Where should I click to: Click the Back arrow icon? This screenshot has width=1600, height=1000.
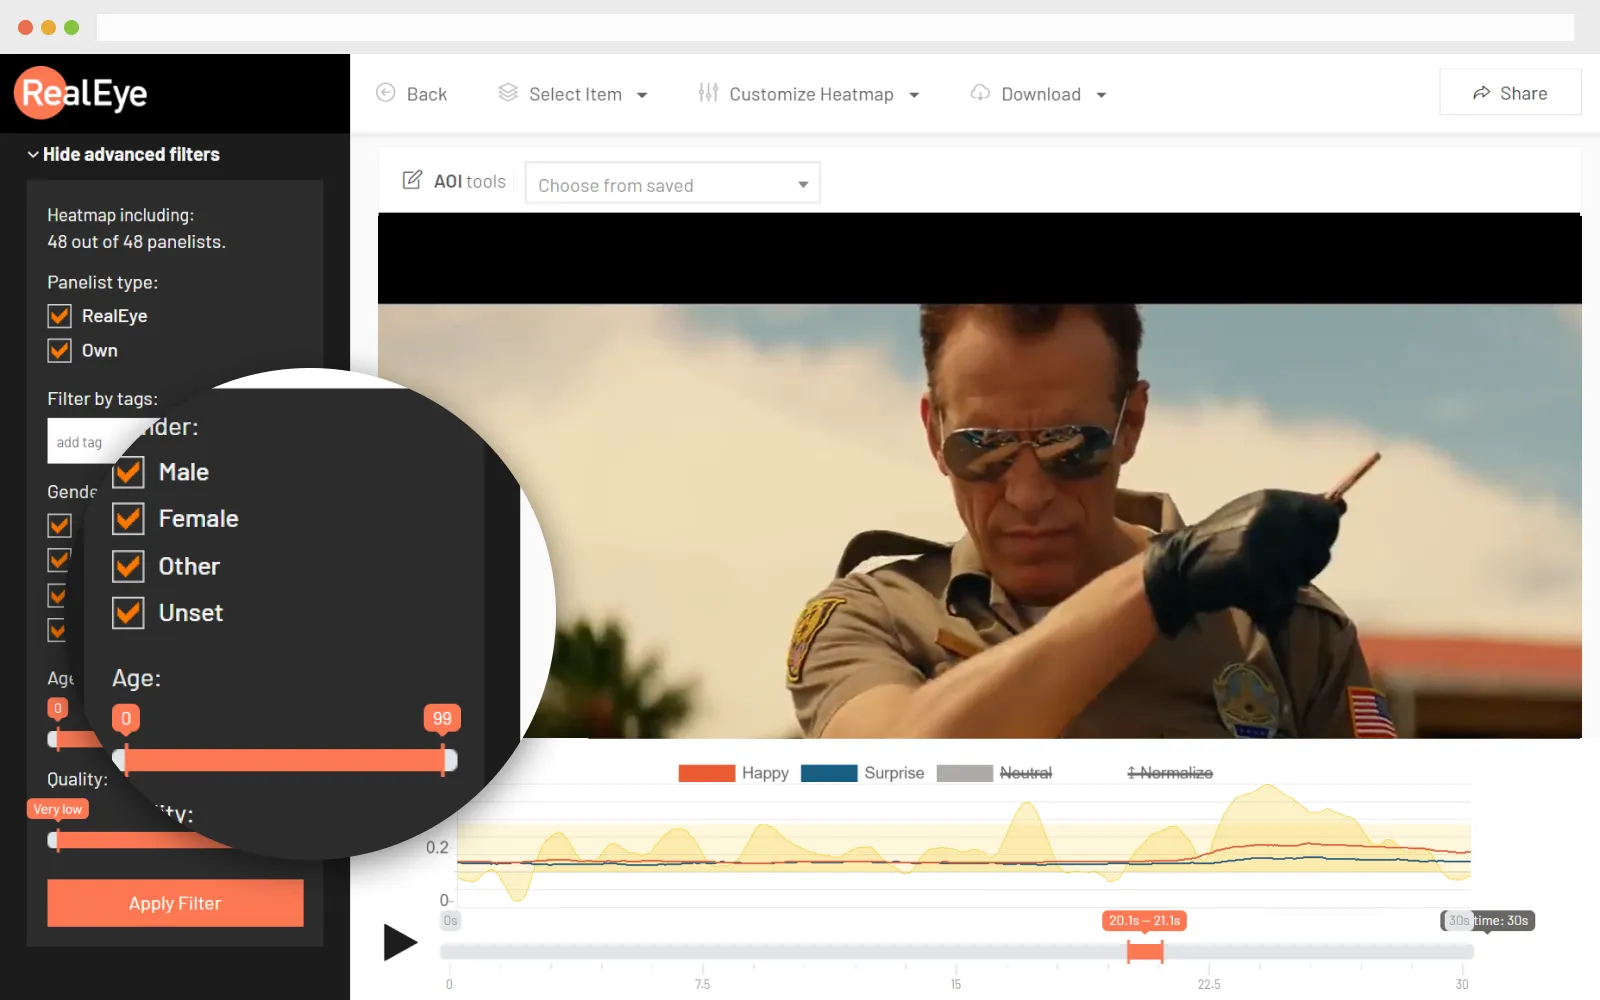(386, 93)
